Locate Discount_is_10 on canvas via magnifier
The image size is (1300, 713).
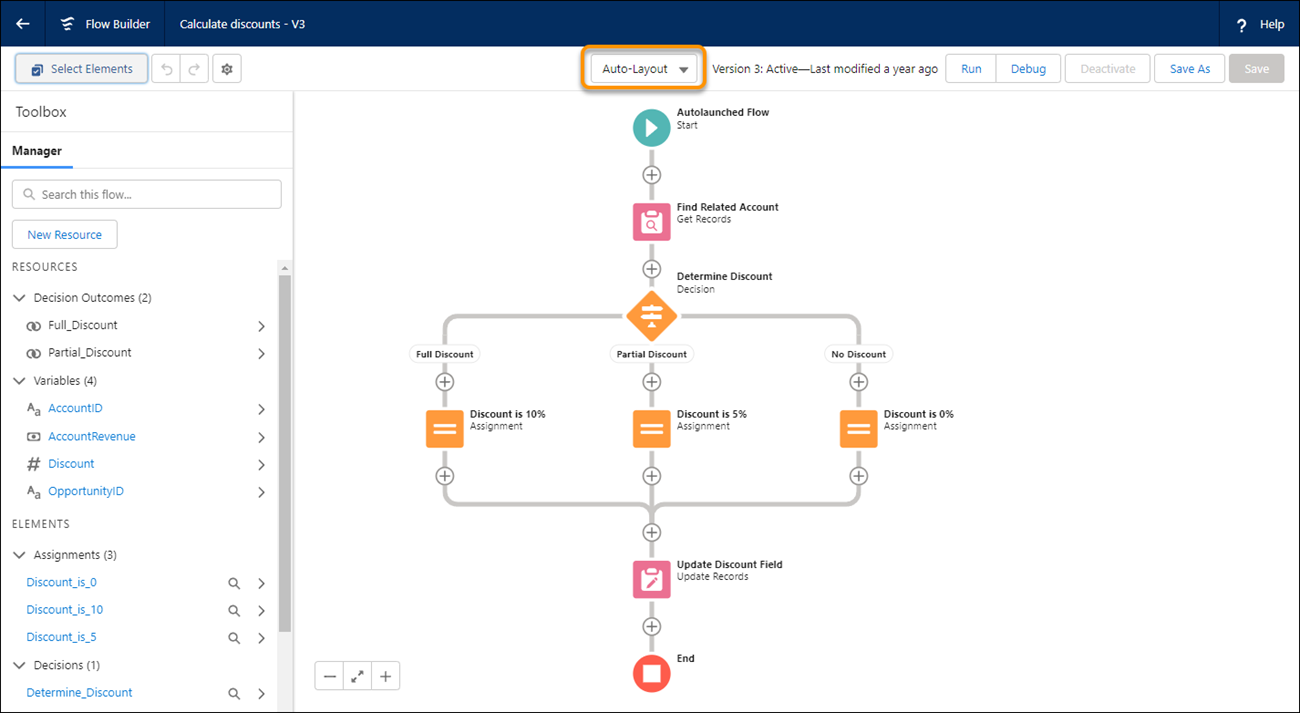click(234, 611)
